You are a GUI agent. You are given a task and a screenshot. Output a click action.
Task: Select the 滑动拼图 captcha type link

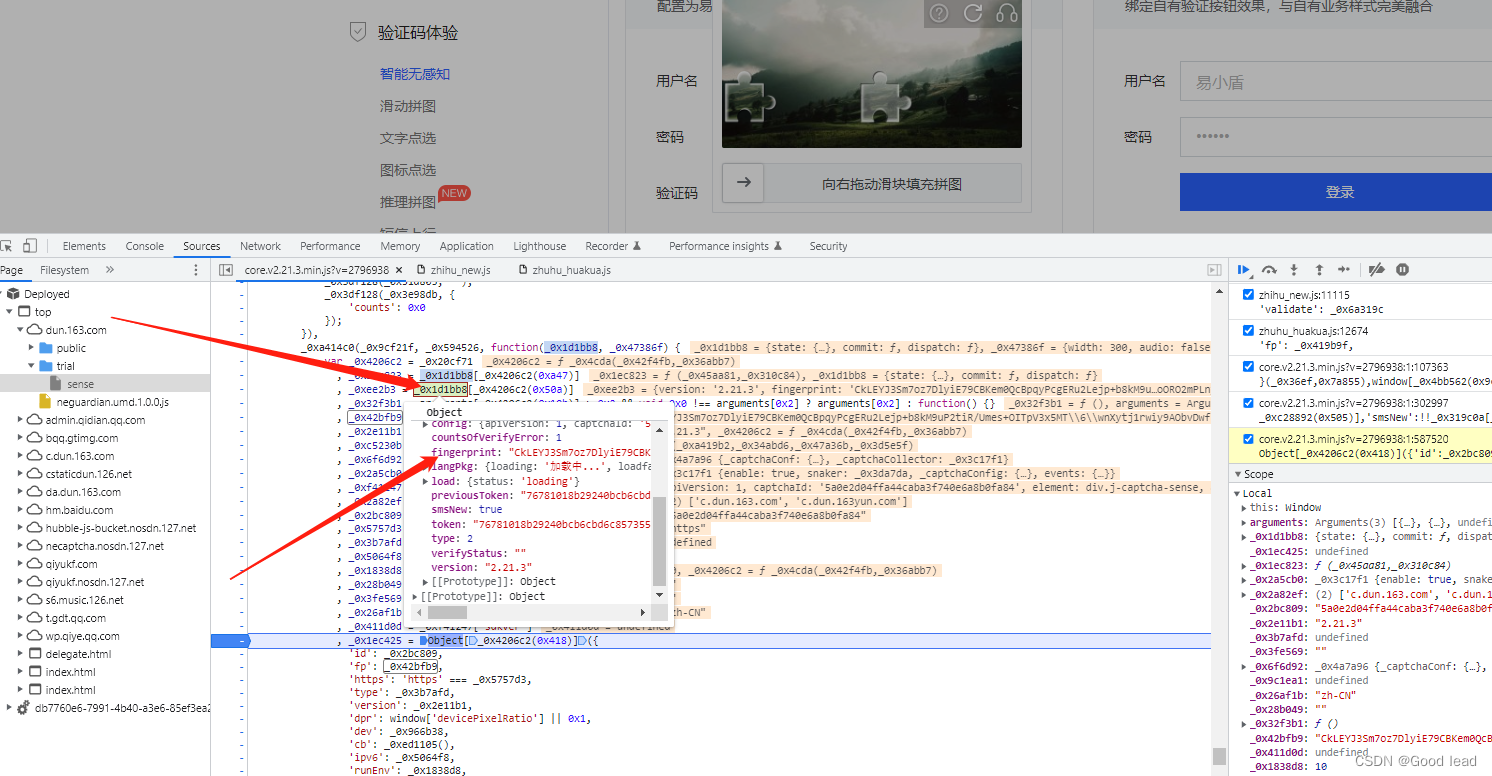click(407, 105)
